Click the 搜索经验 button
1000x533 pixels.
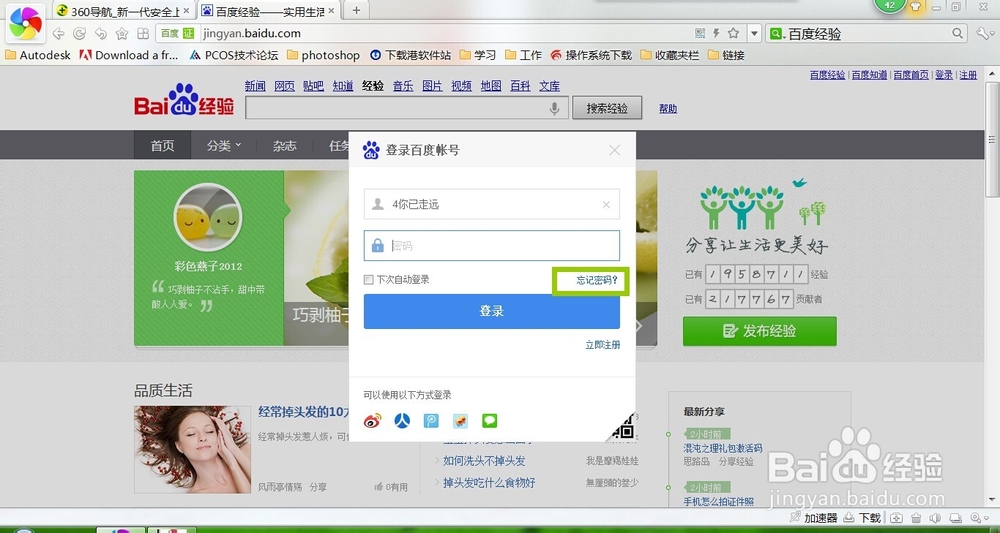[607, 108]
